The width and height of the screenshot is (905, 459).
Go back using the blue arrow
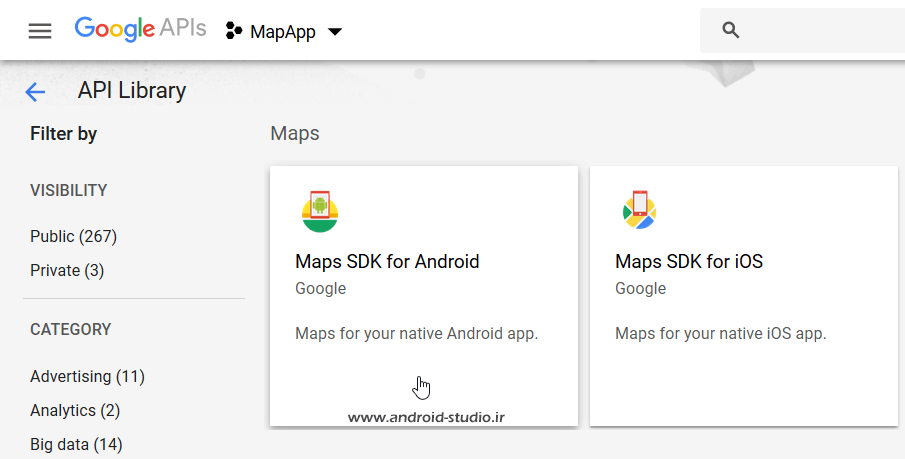35,91
